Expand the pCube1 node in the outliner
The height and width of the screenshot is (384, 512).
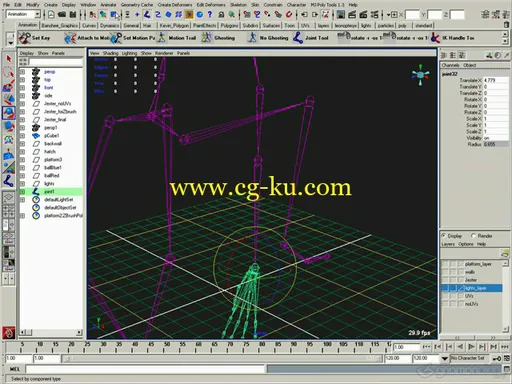(x=22, y=136)
